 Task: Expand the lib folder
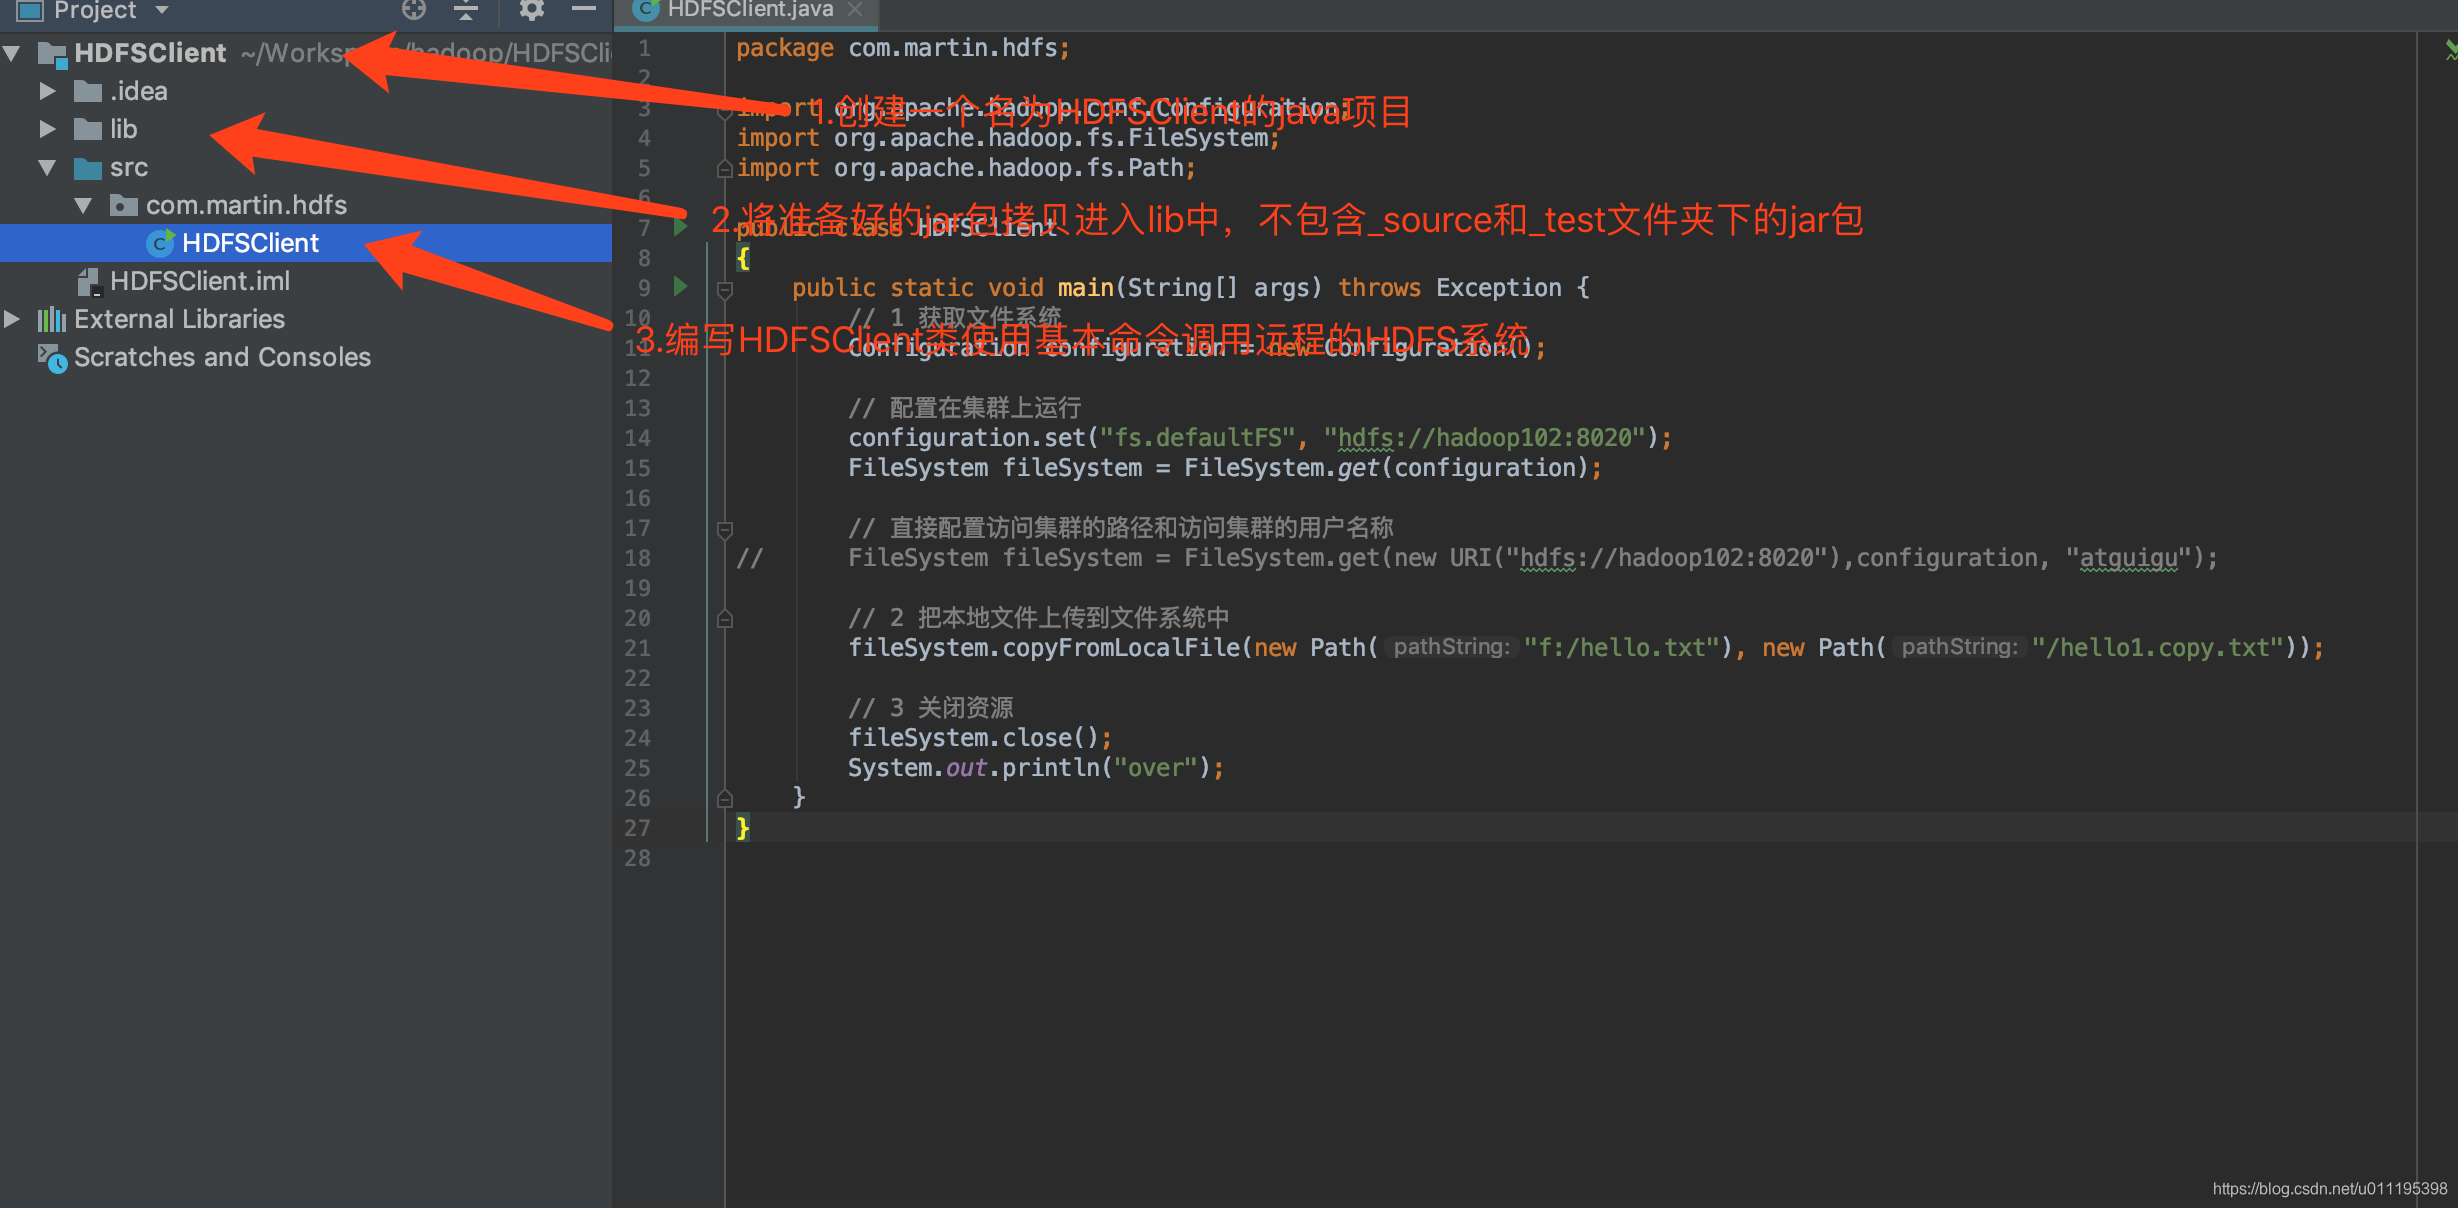click(47, 130)
